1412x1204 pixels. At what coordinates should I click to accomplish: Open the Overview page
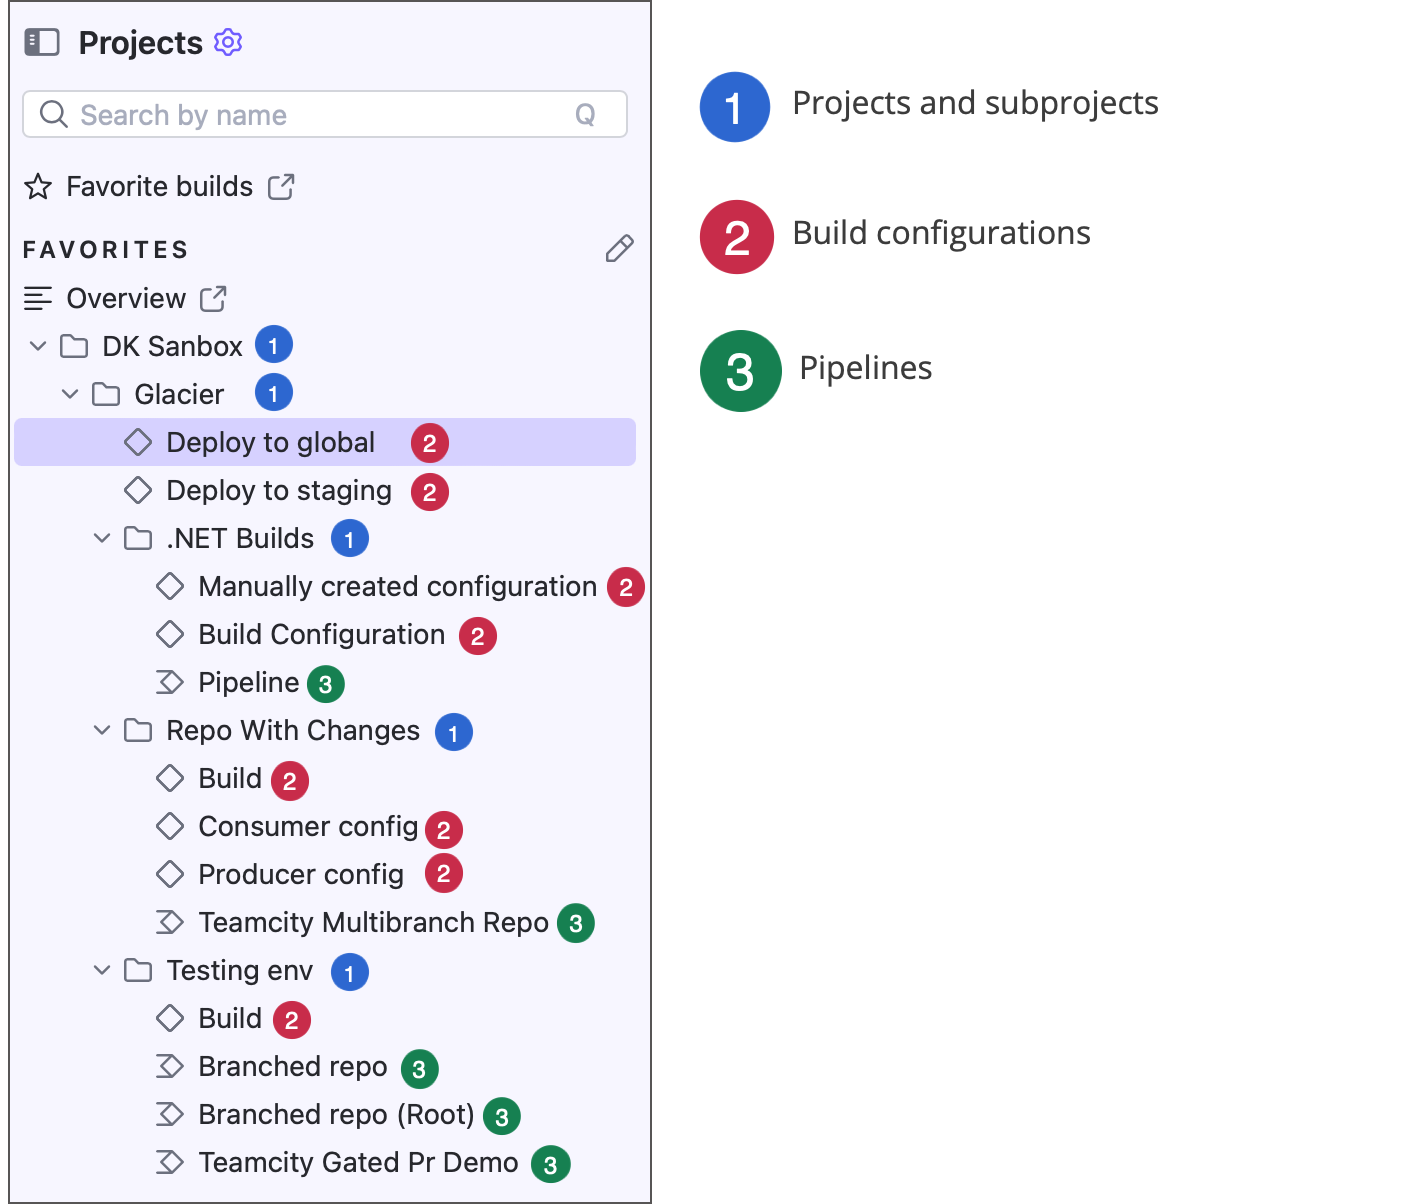coord(126,297)
